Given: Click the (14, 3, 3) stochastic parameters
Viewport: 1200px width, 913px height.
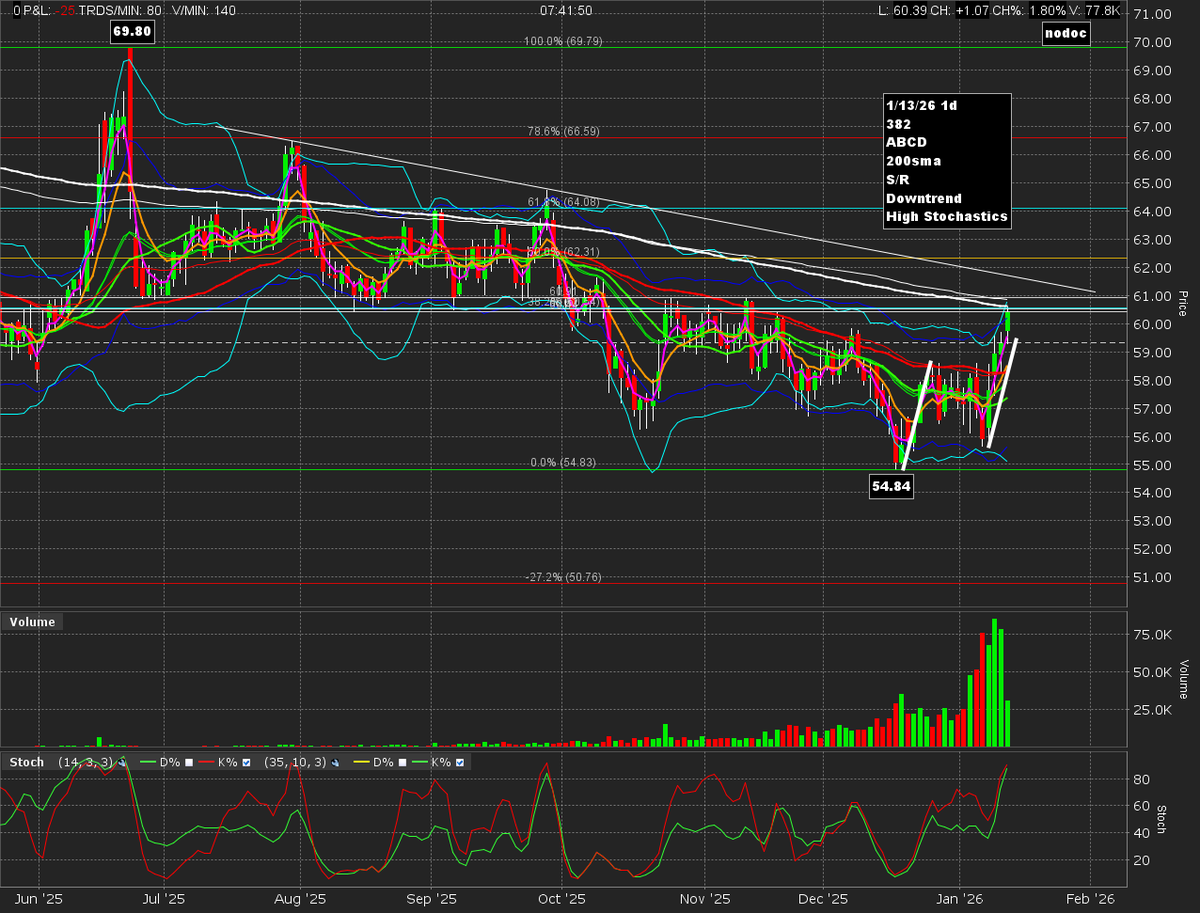Looking at the screenshot, I should pyautogui.click(x=84, y=762).
